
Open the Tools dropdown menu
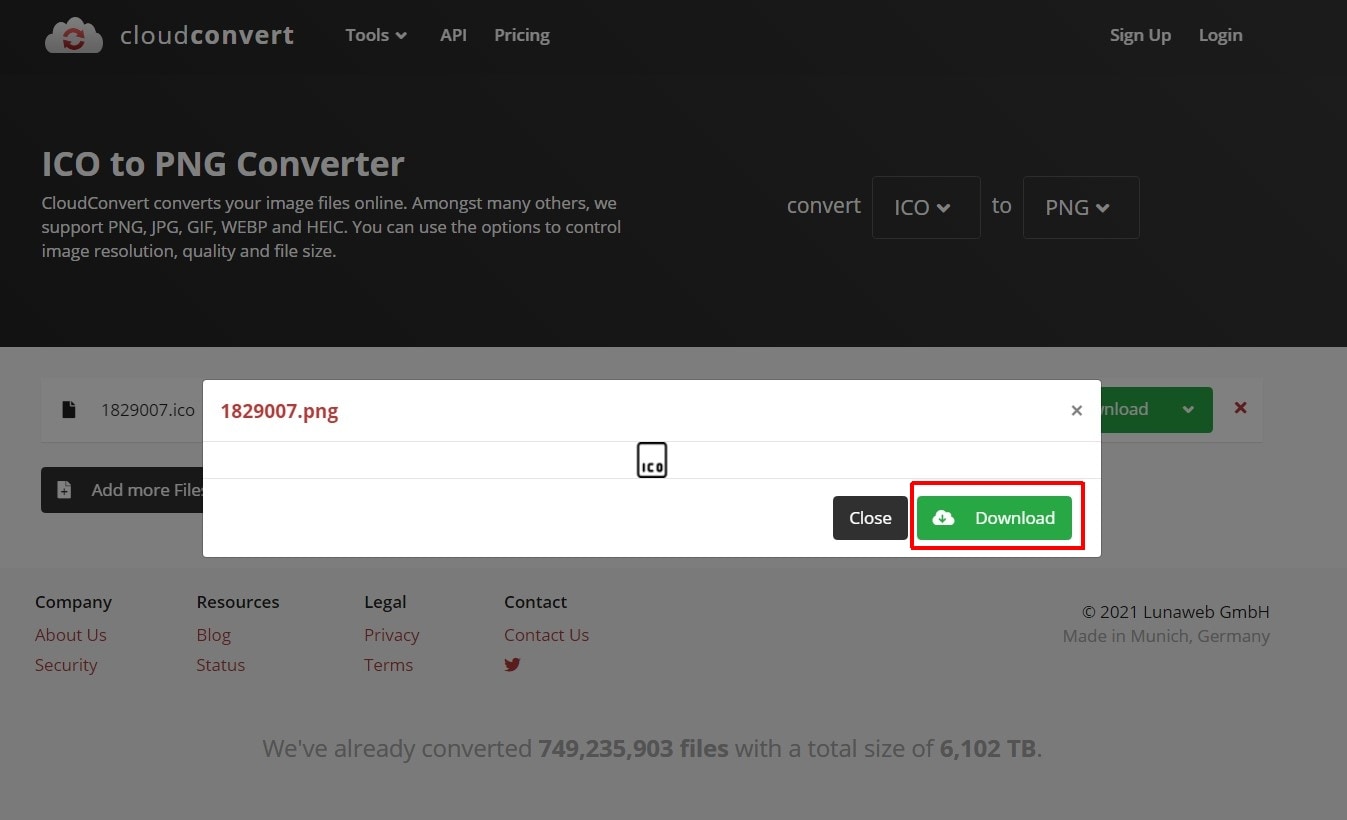(x=376, y=35)
